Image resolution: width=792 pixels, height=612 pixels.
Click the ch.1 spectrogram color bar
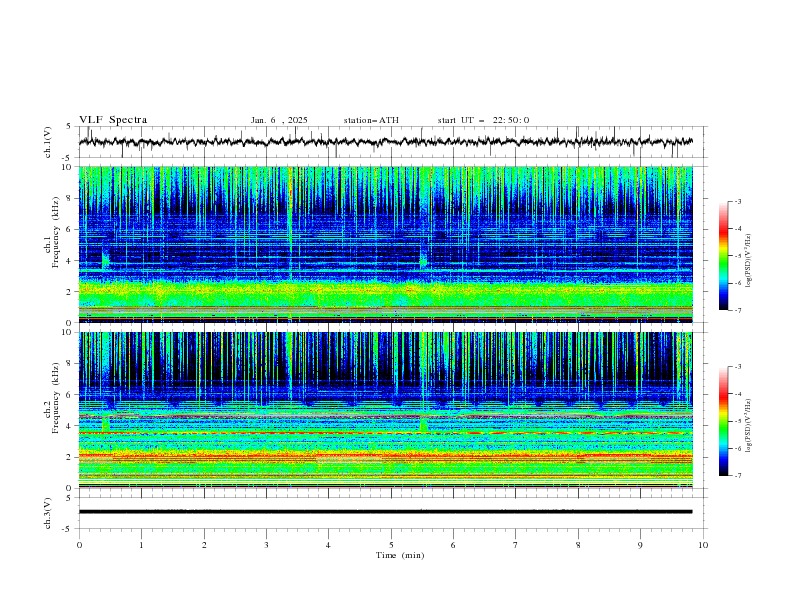point(723,256)
